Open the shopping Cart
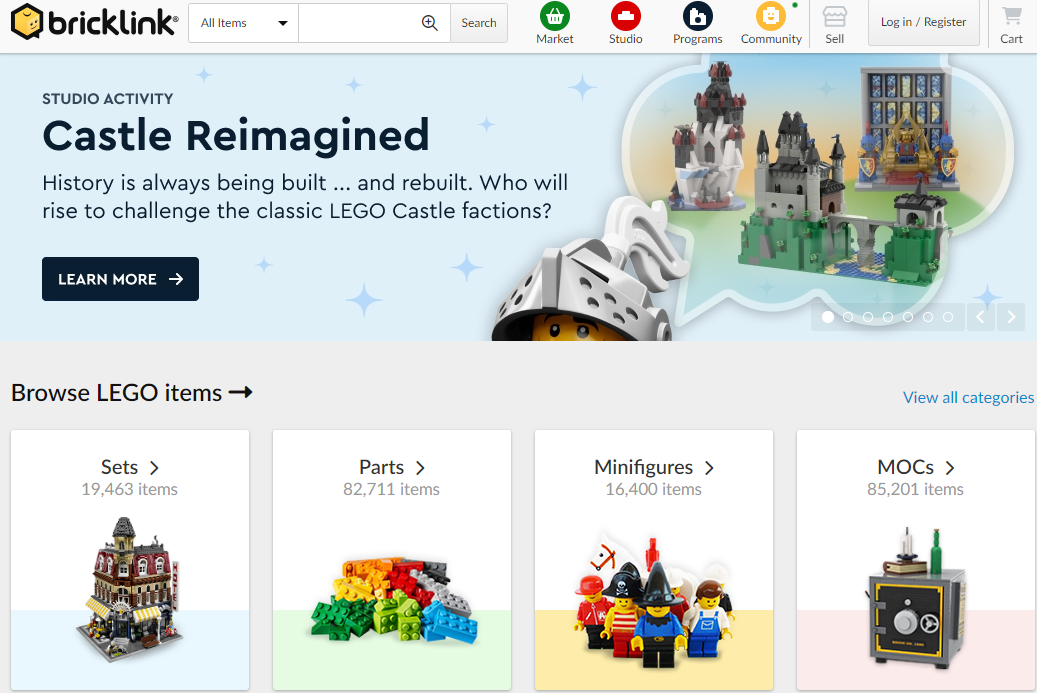This screenshot has width=1037, height=693. 1011,24
